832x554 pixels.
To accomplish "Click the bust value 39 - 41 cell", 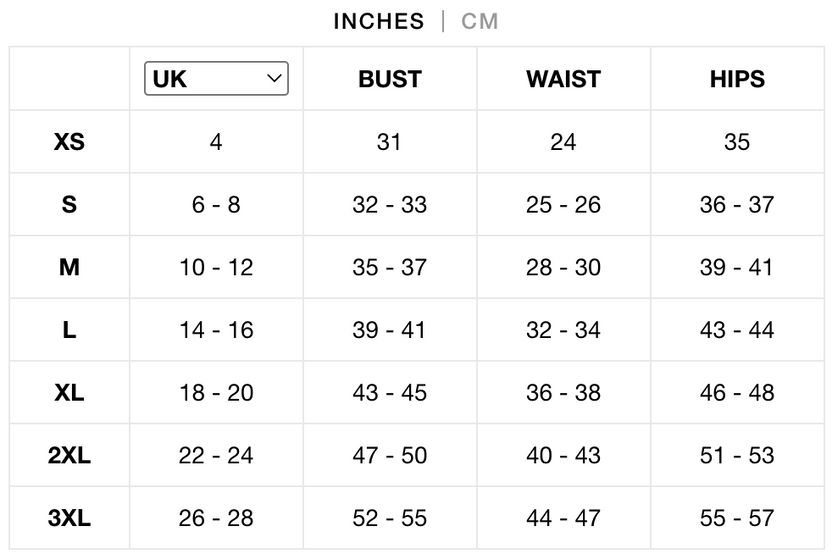I will click(x=389, y=330).
